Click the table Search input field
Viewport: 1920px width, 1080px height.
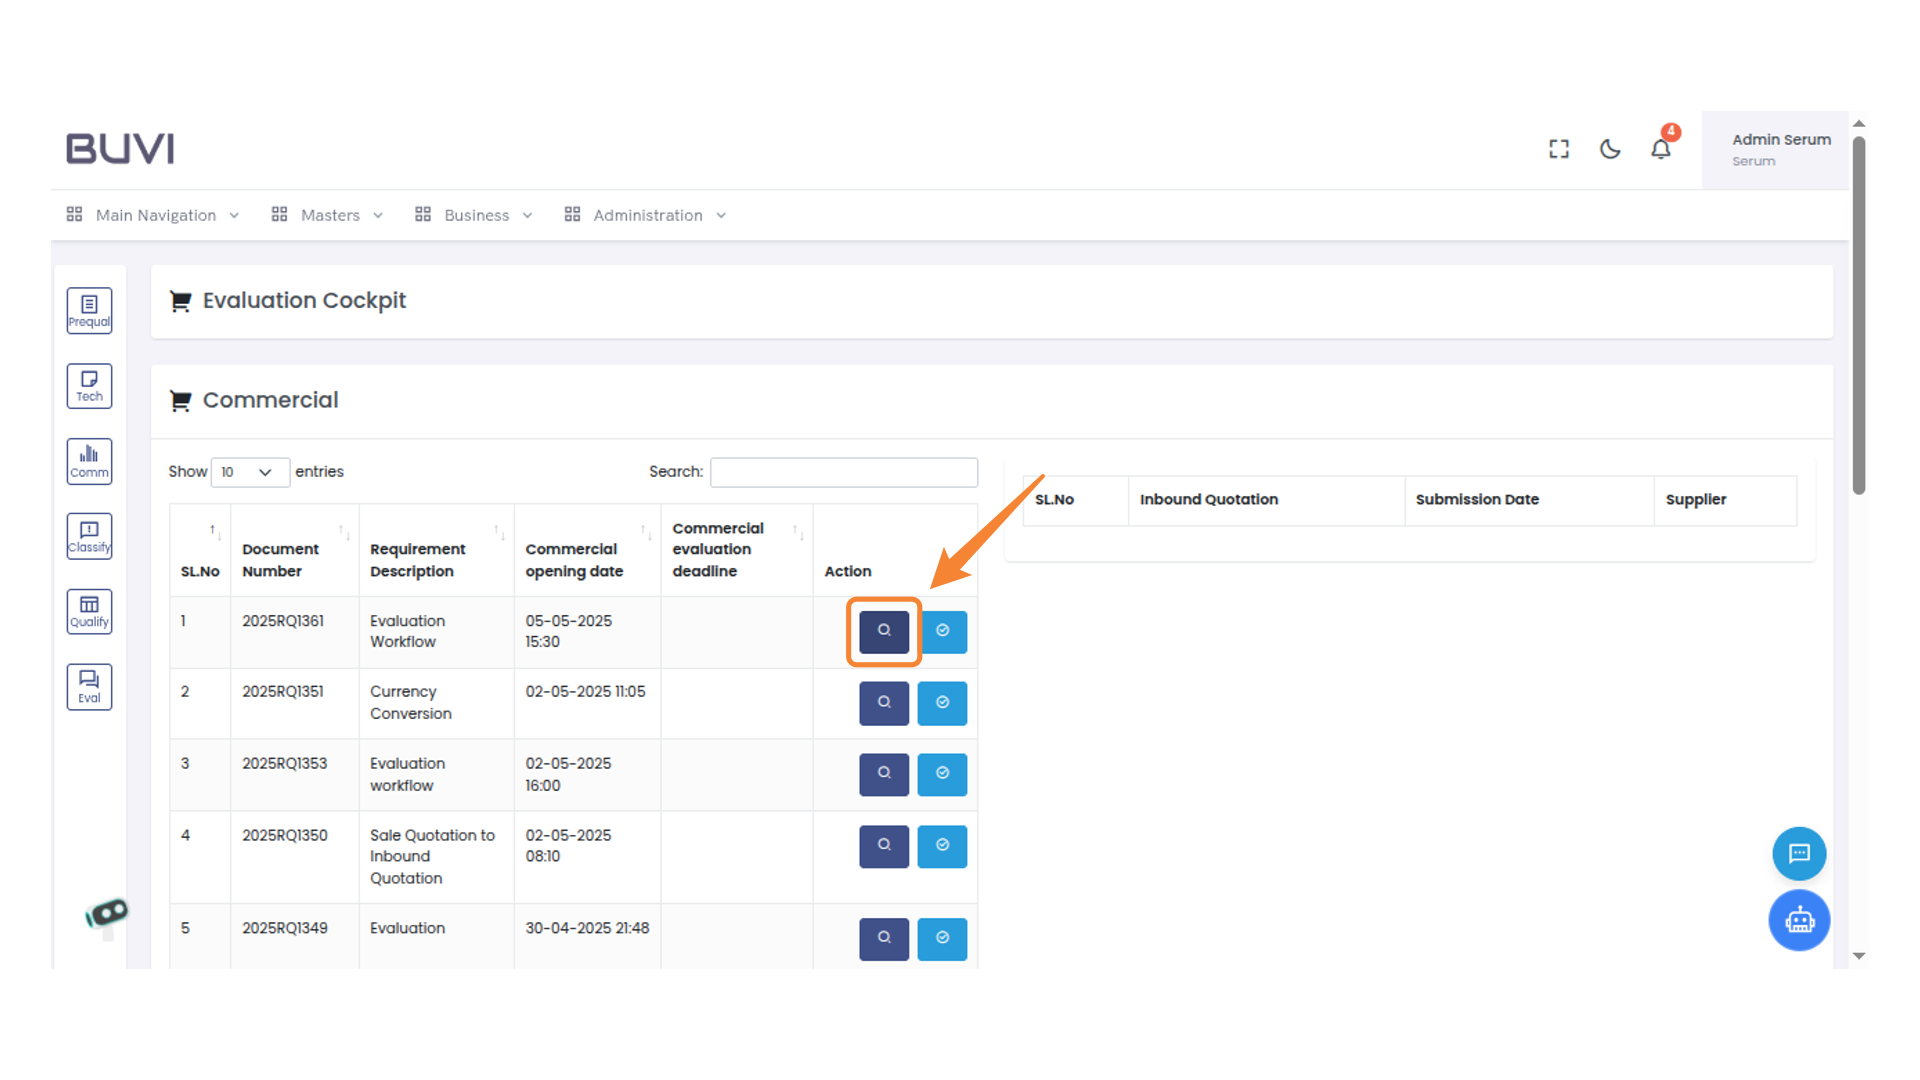tap(843, 472)
